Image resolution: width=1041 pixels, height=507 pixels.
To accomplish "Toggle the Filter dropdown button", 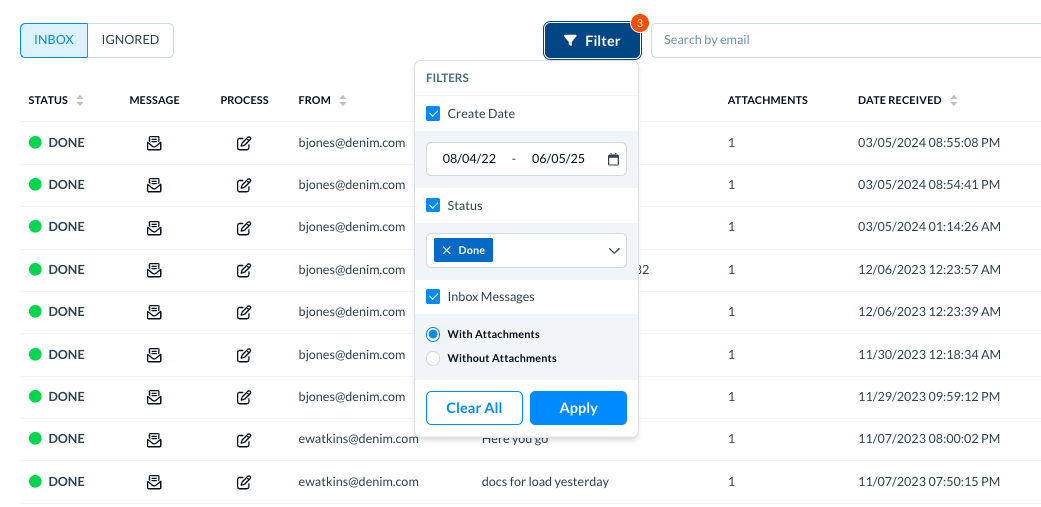I will point(592,41).
